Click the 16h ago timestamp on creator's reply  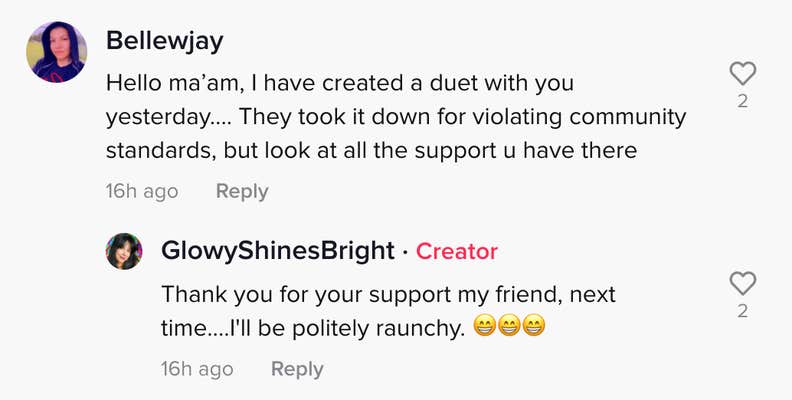197,369
